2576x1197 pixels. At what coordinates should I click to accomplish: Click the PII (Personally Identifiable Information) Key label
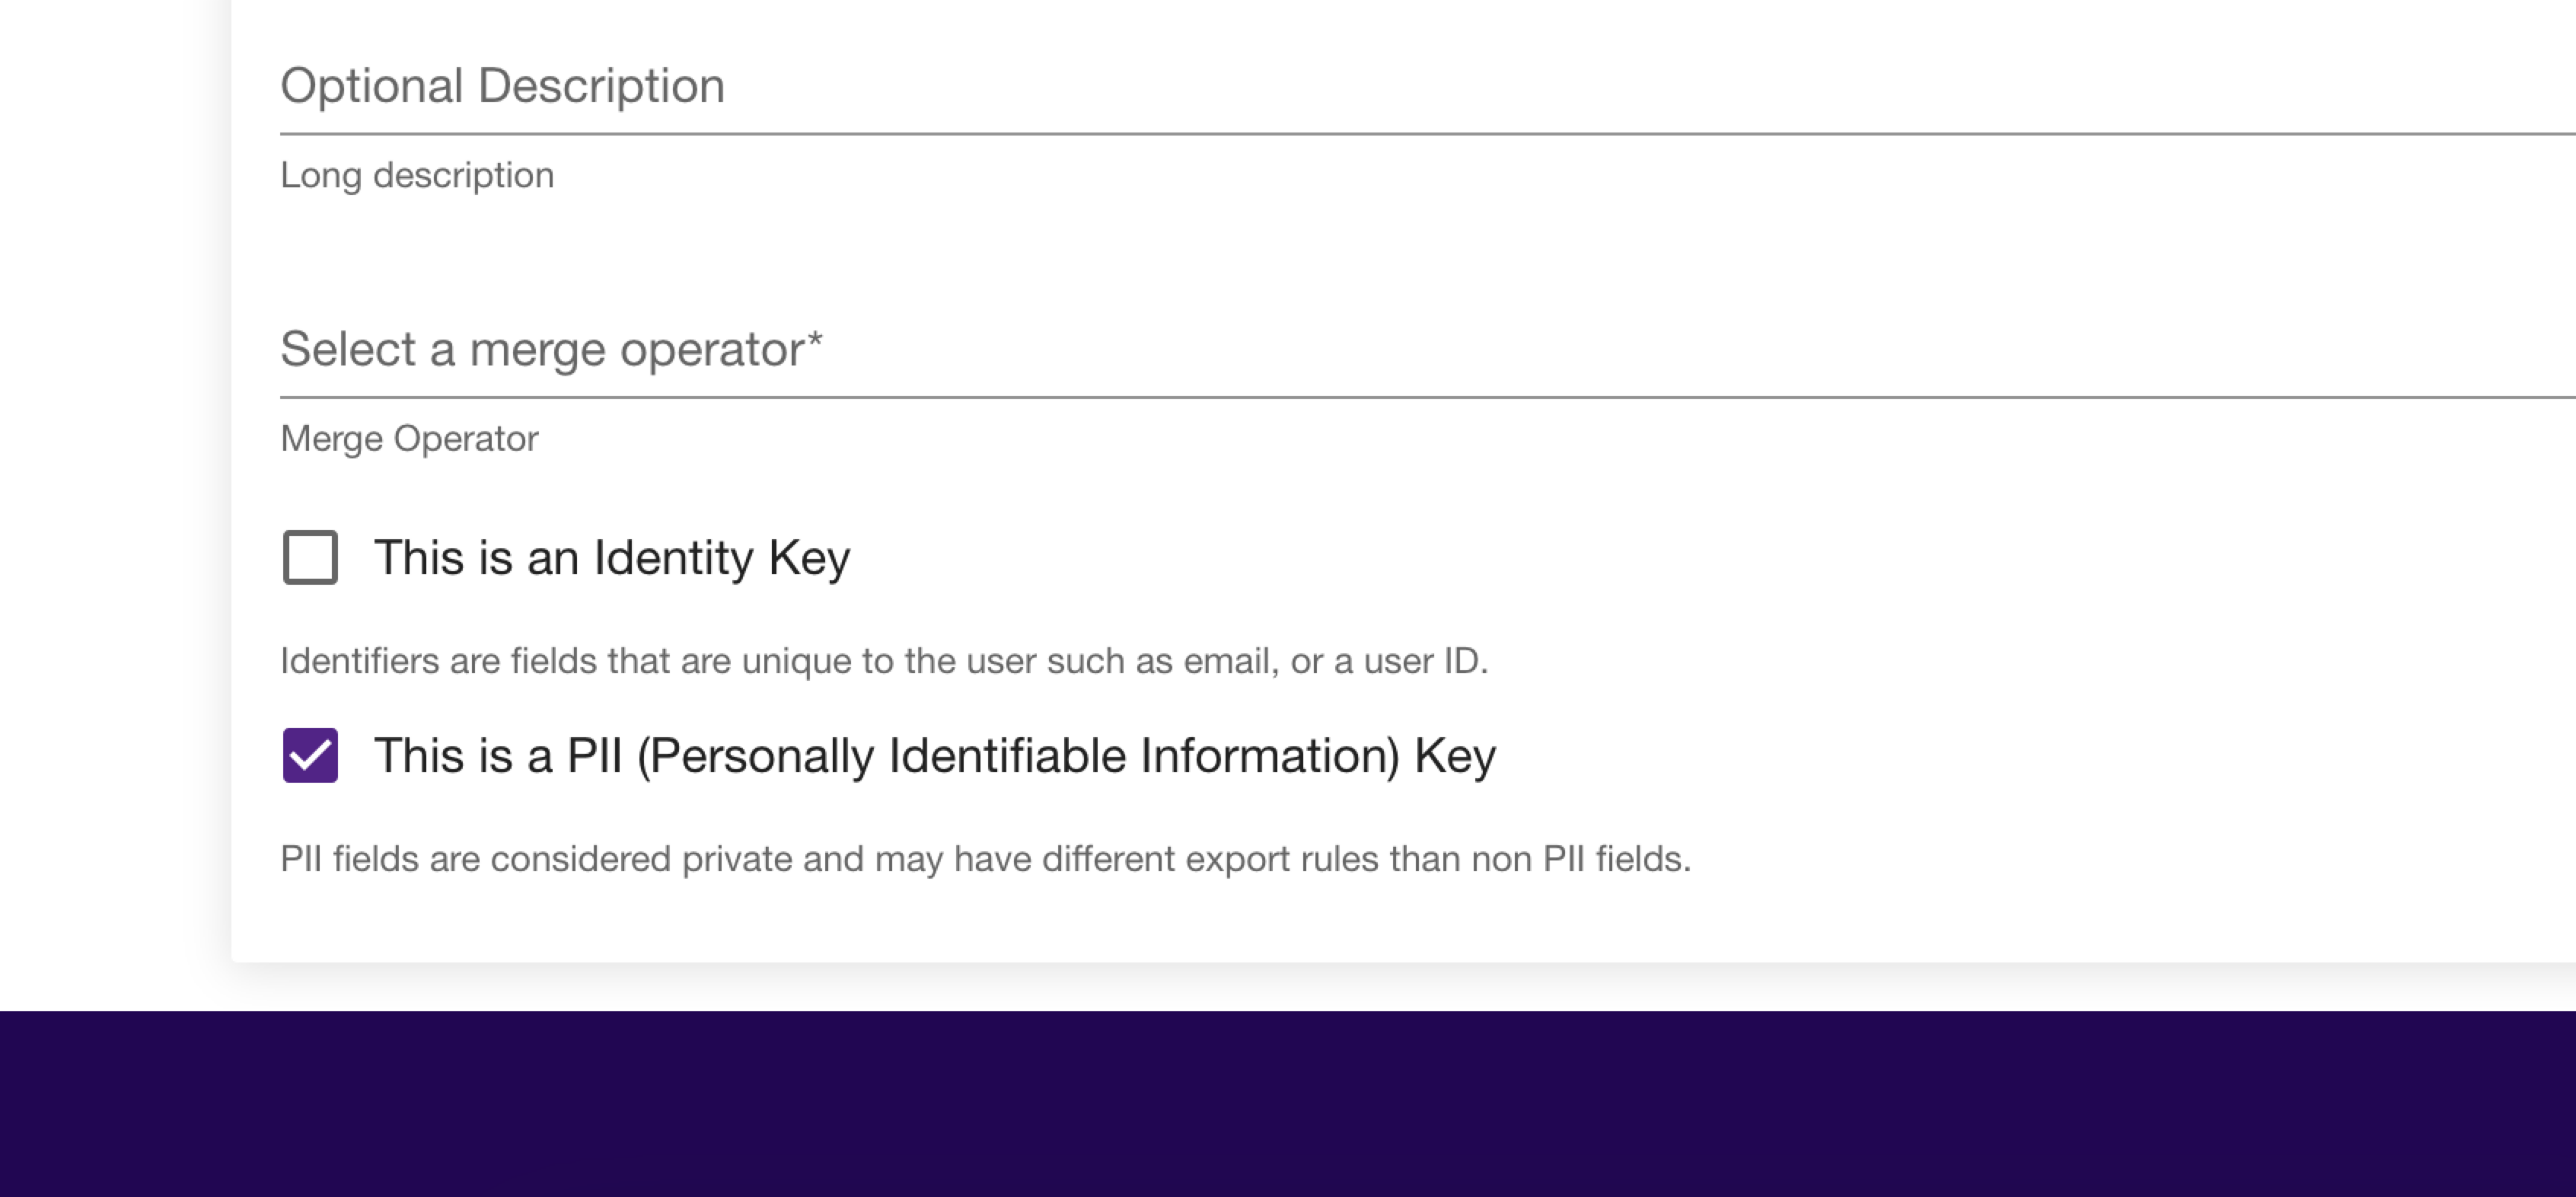[935, 755]
